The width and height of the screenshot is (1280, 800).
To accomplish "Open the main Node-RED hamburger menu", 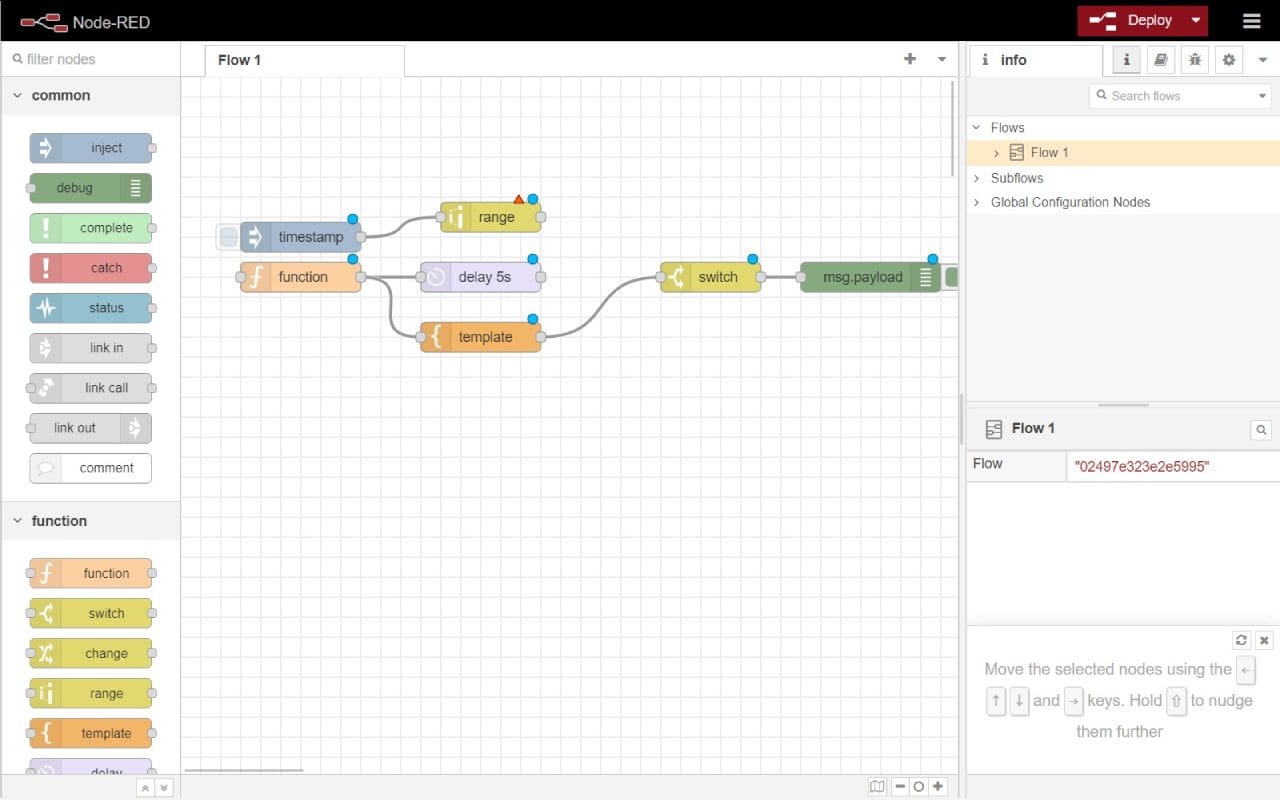I will [1252, 20].
